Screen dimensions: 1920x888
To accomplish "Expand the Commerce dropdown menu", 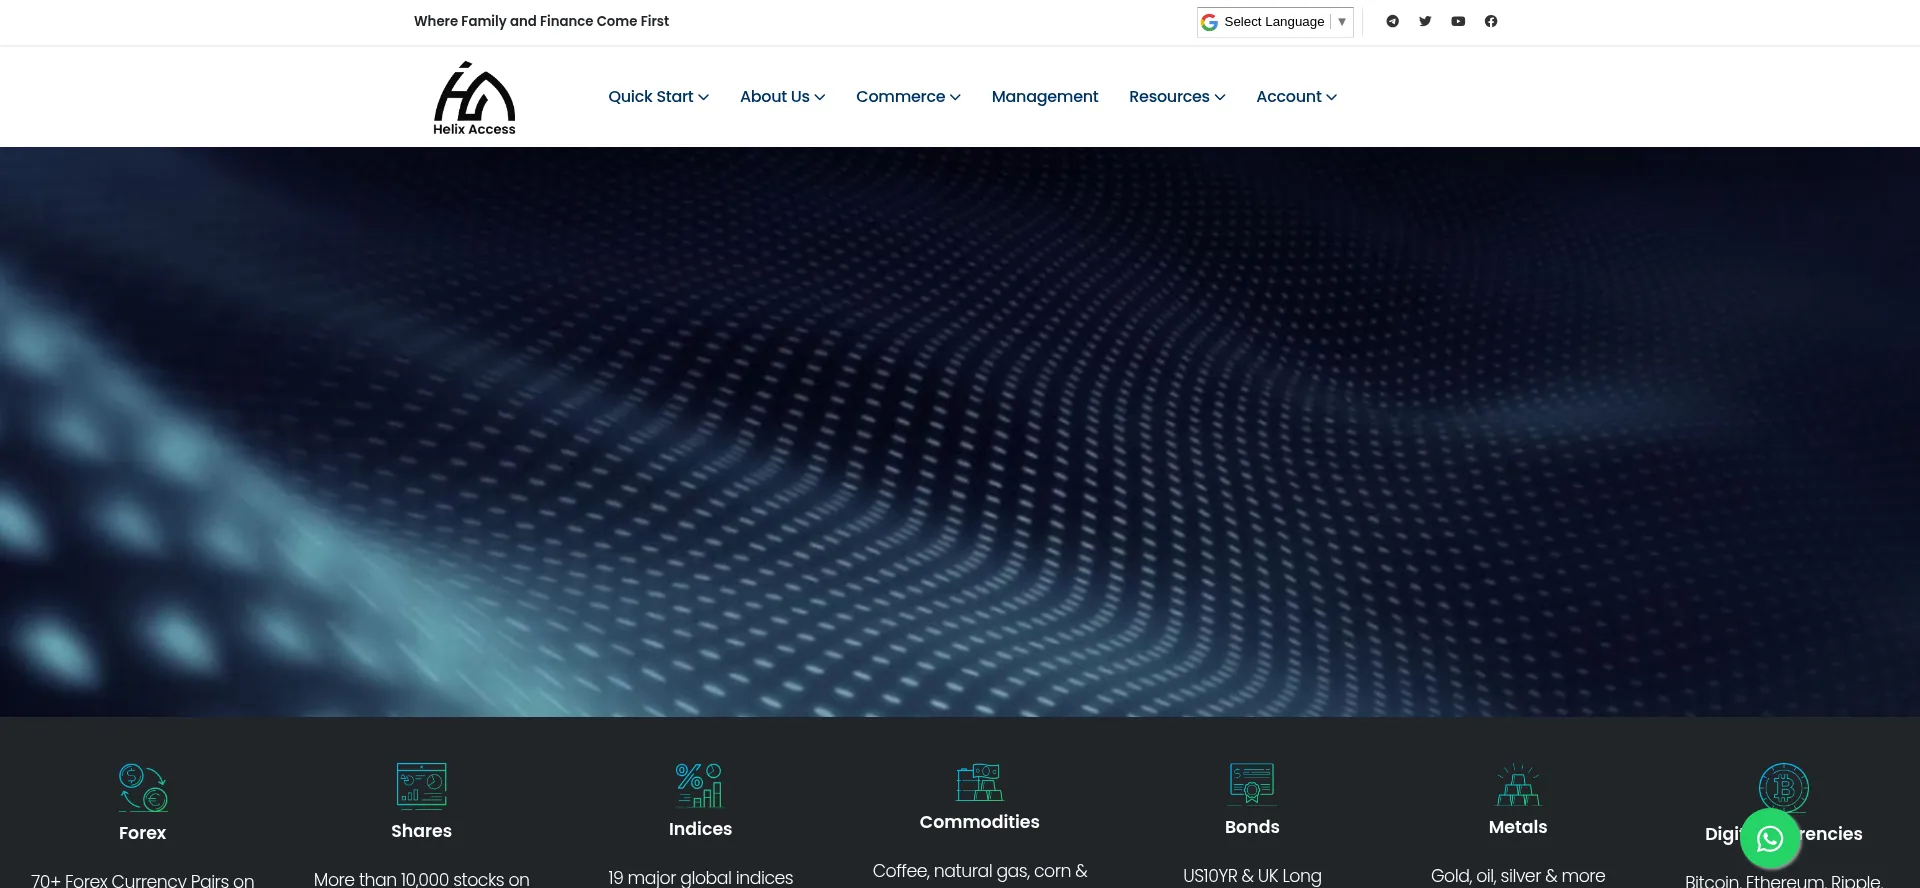I will pos(908,97).
